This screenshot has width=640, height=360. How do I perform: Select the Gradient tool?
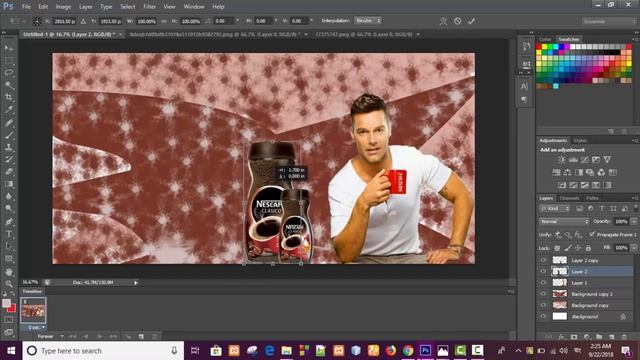[9, 184]
